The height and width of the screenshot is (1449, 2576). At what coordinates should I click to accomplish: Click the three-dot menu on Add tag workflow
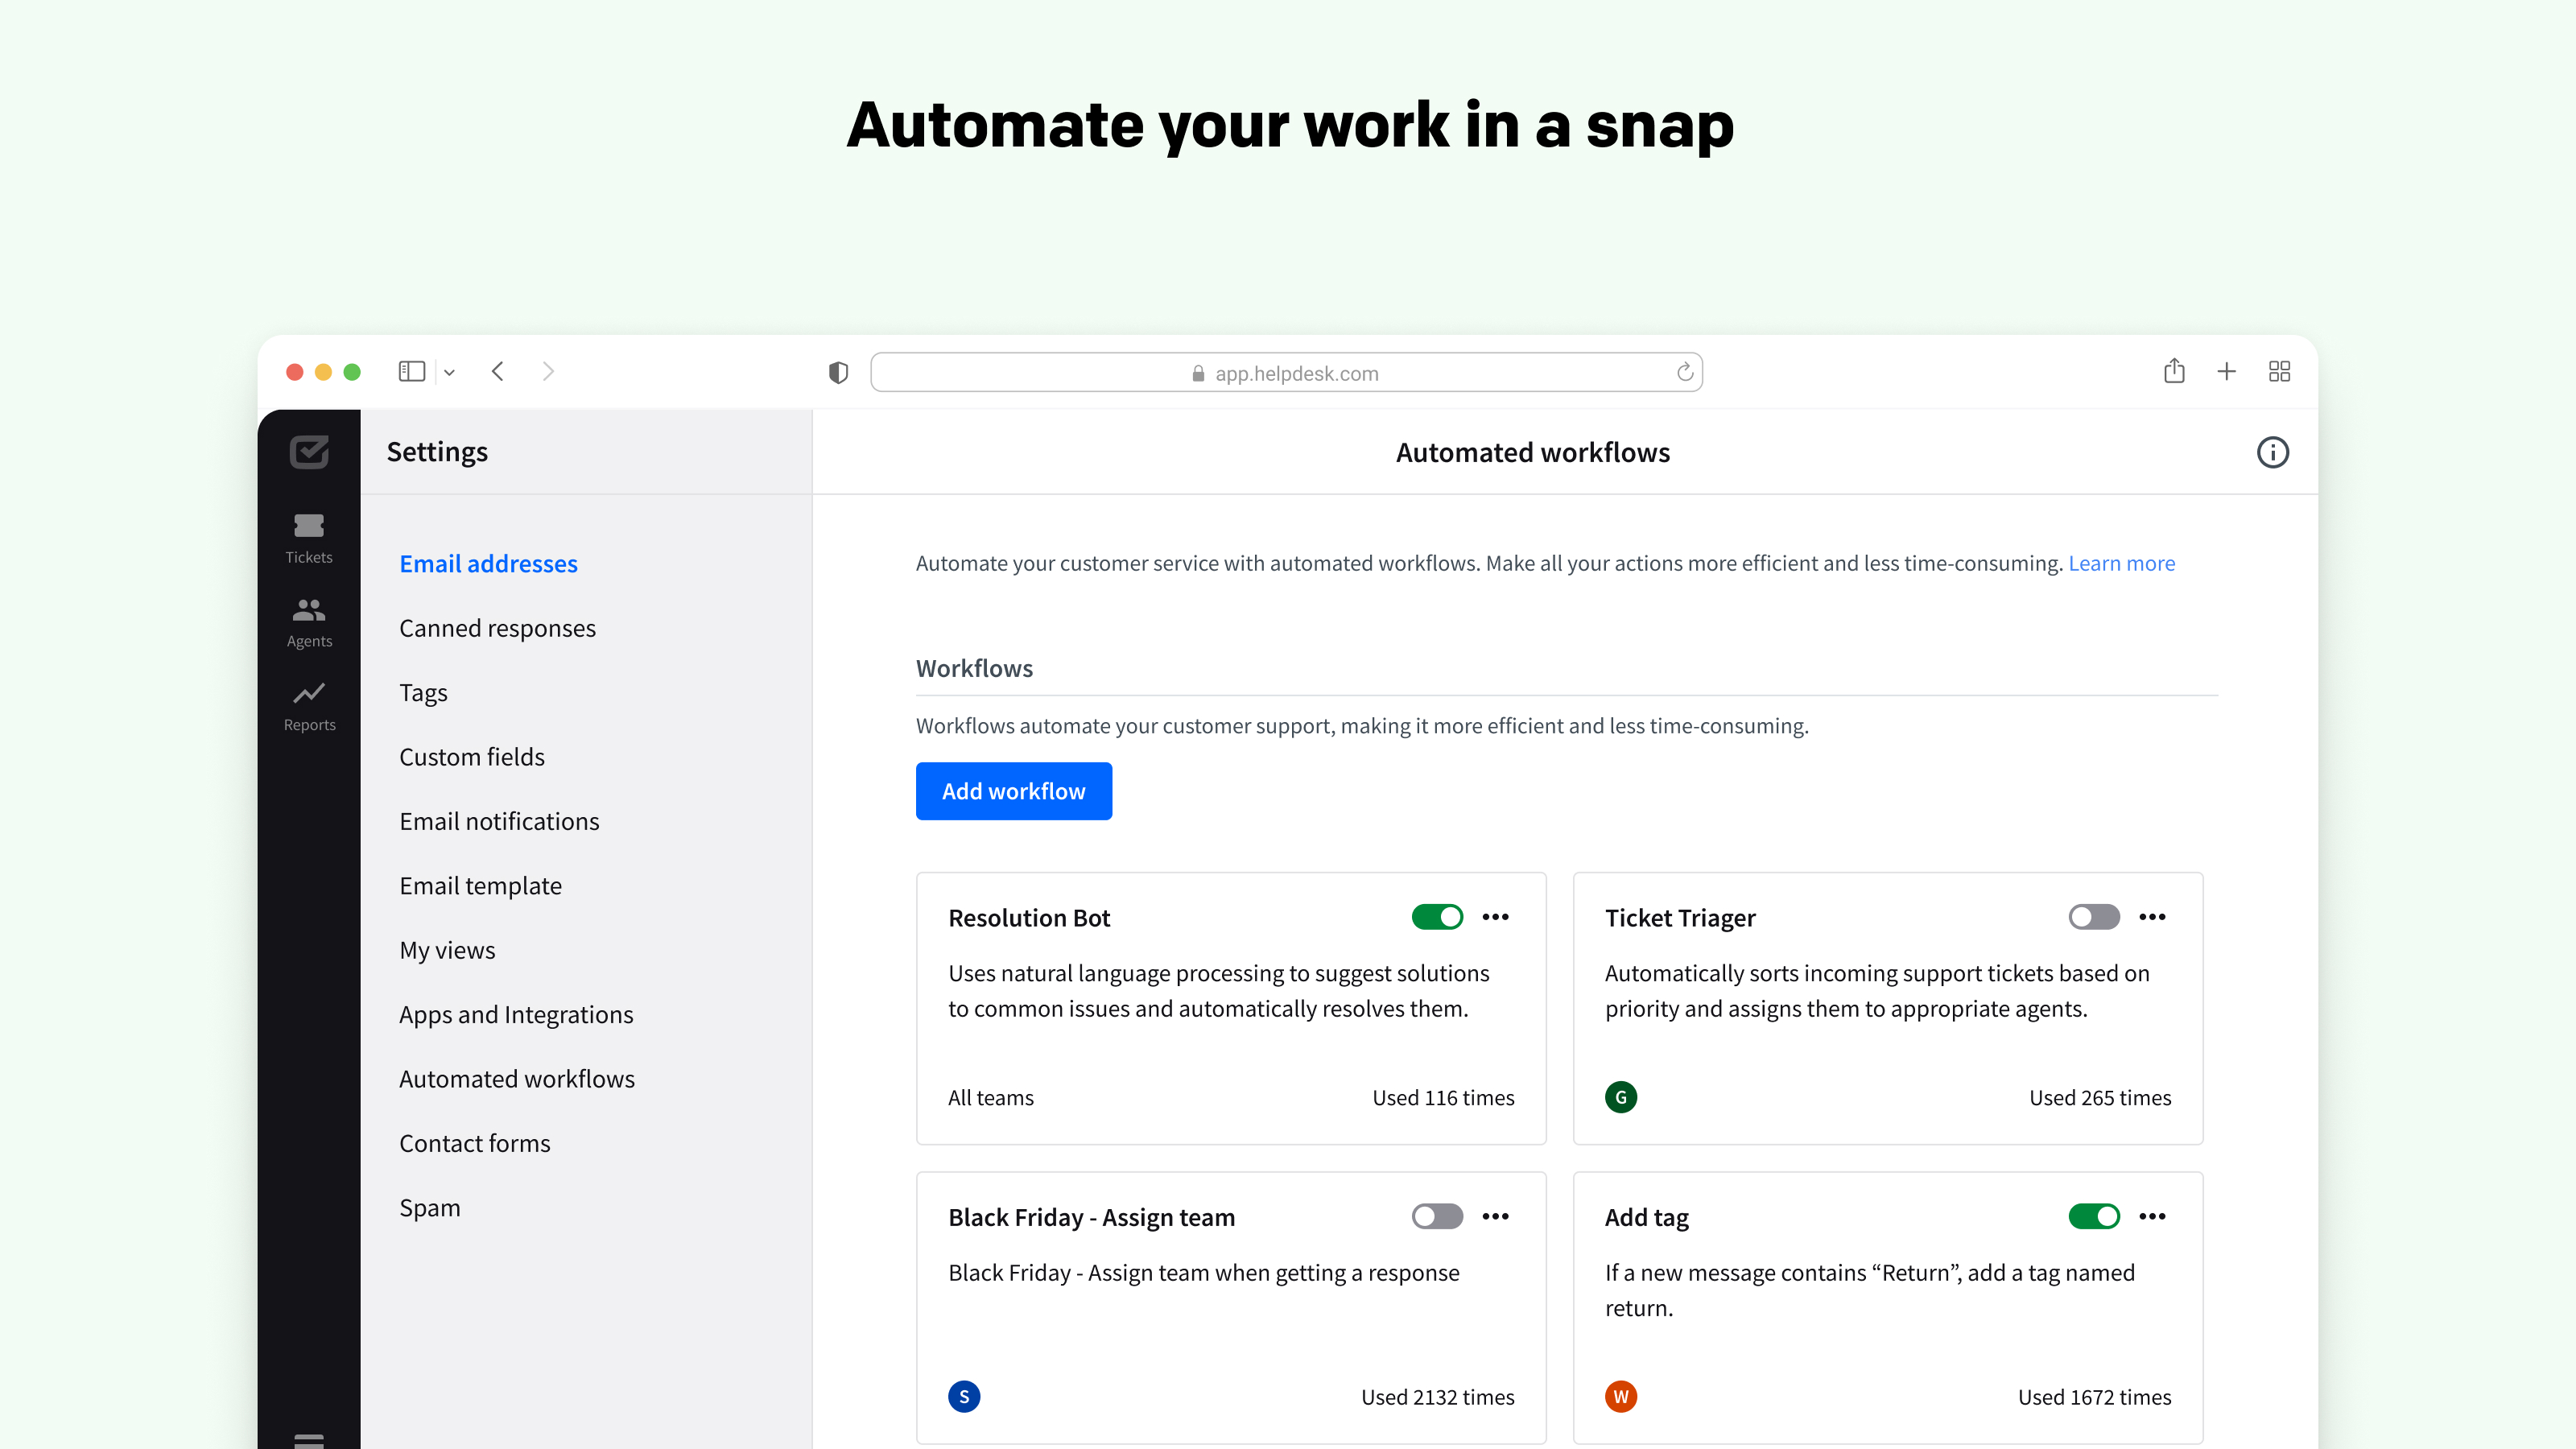[x=2152, y=1216]
